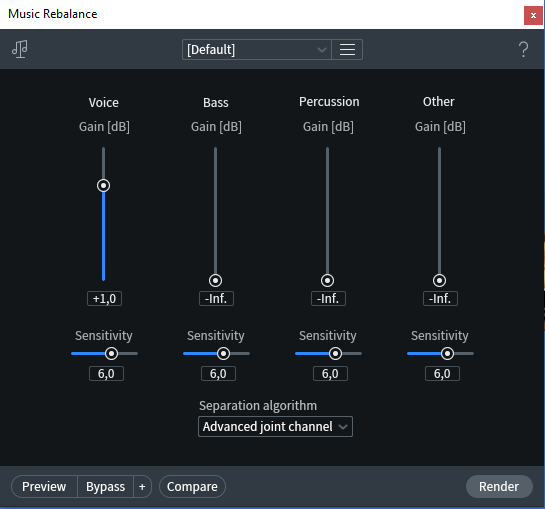
Task: Select the Percussion gain -Inf. value field
Action: click(328, 298)
